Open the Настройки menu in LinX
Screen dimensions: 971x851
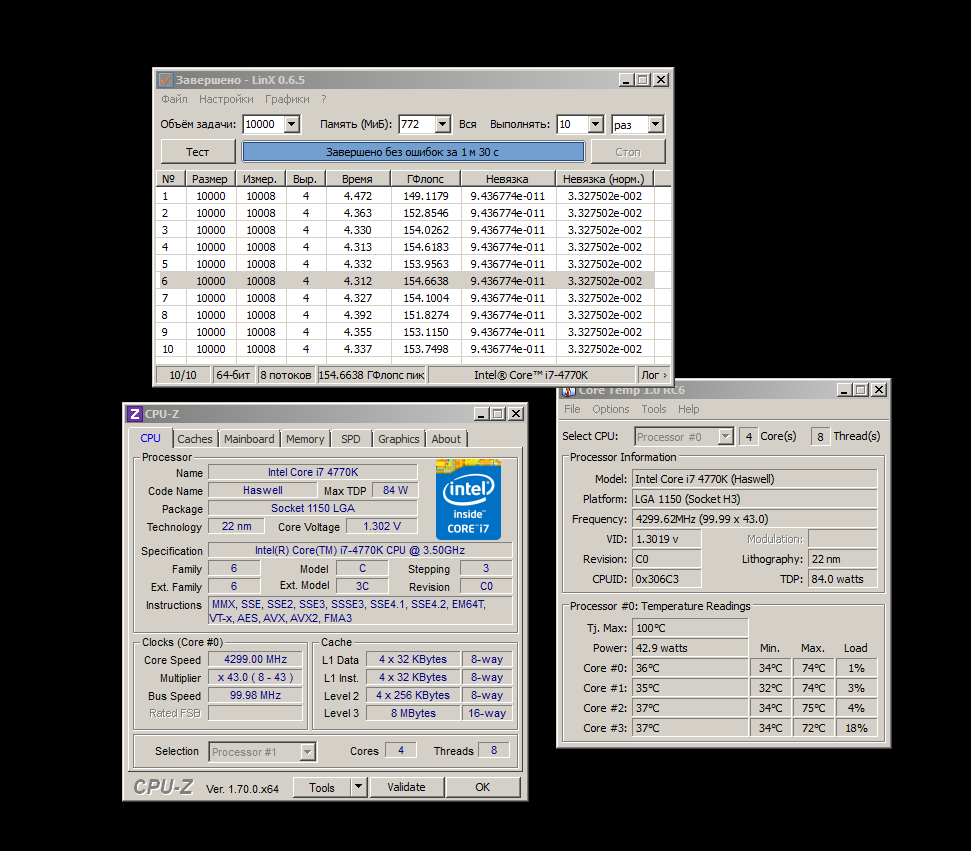(x=226, y=99)
